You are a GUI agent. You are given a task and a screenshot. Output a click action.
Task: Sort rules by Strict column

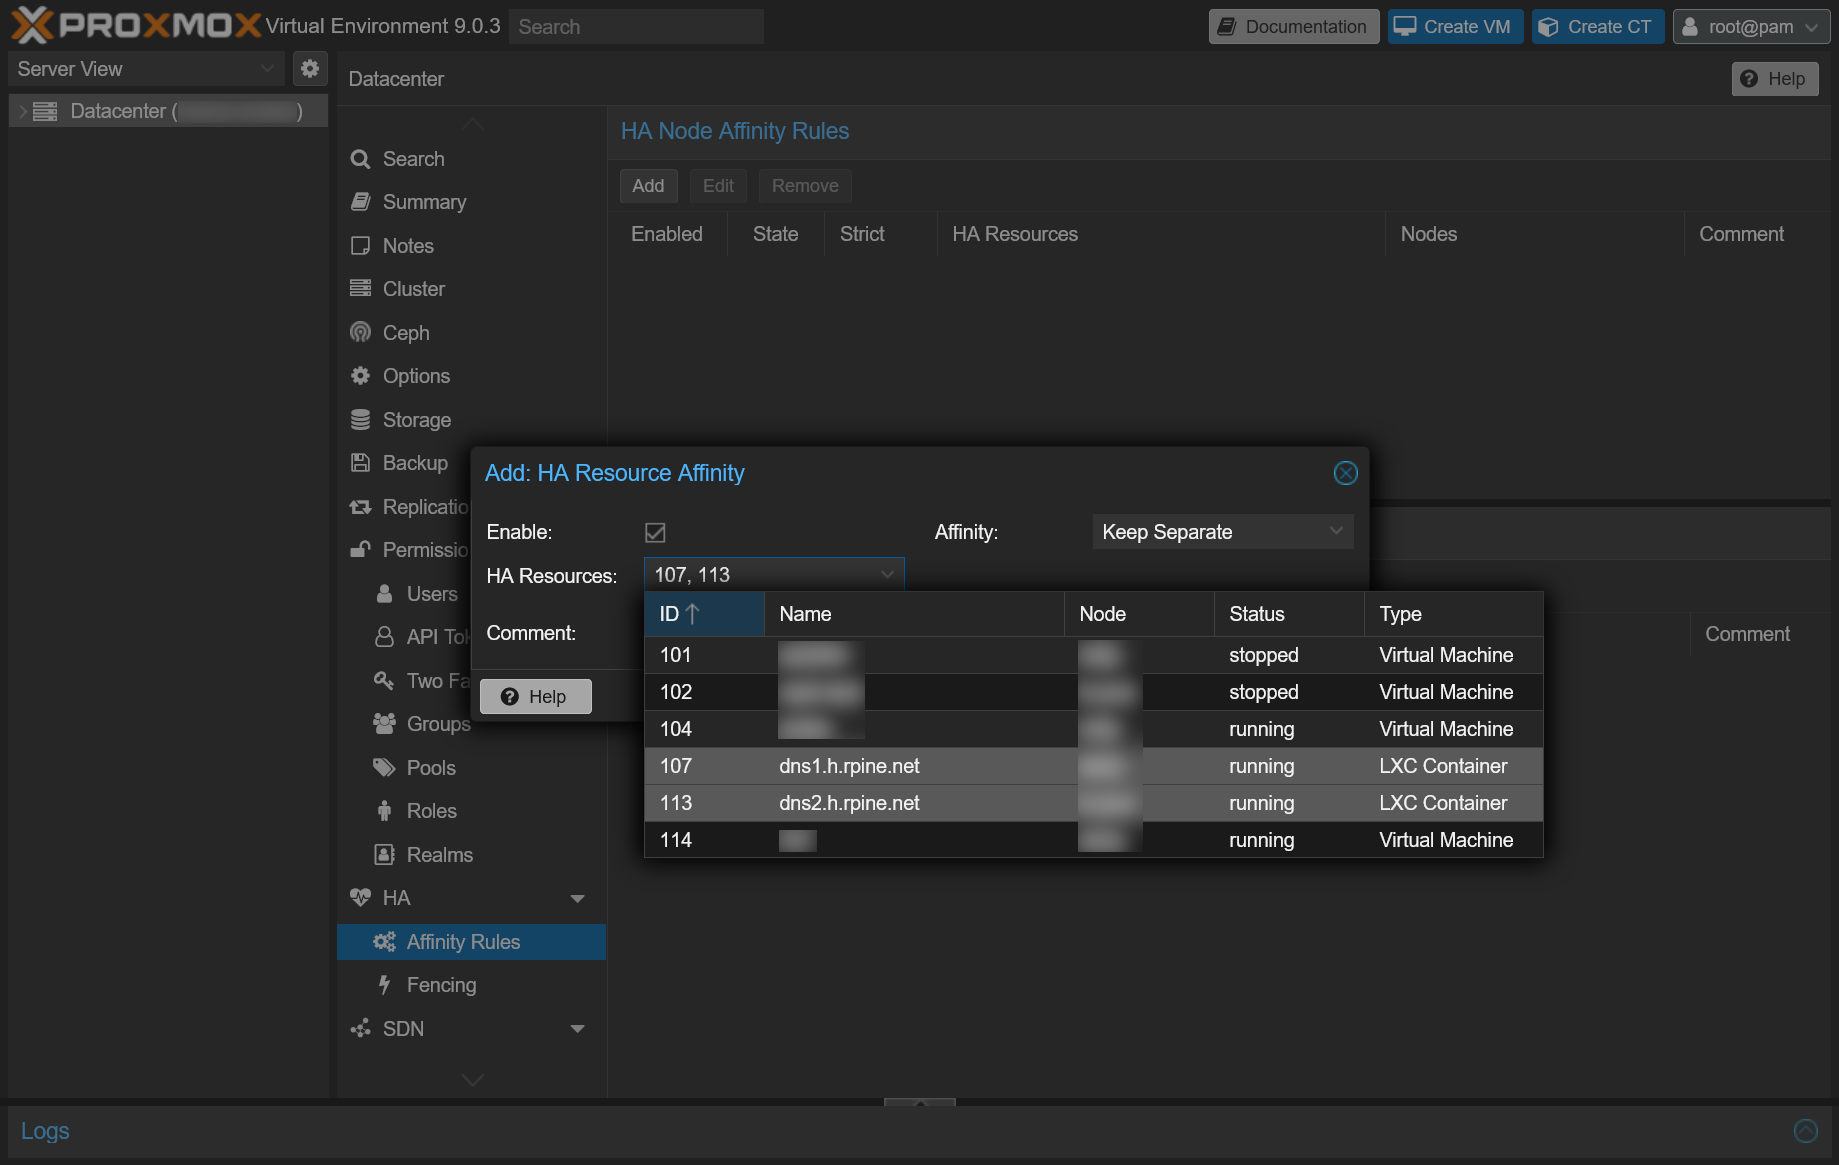[x=881, y=234]
